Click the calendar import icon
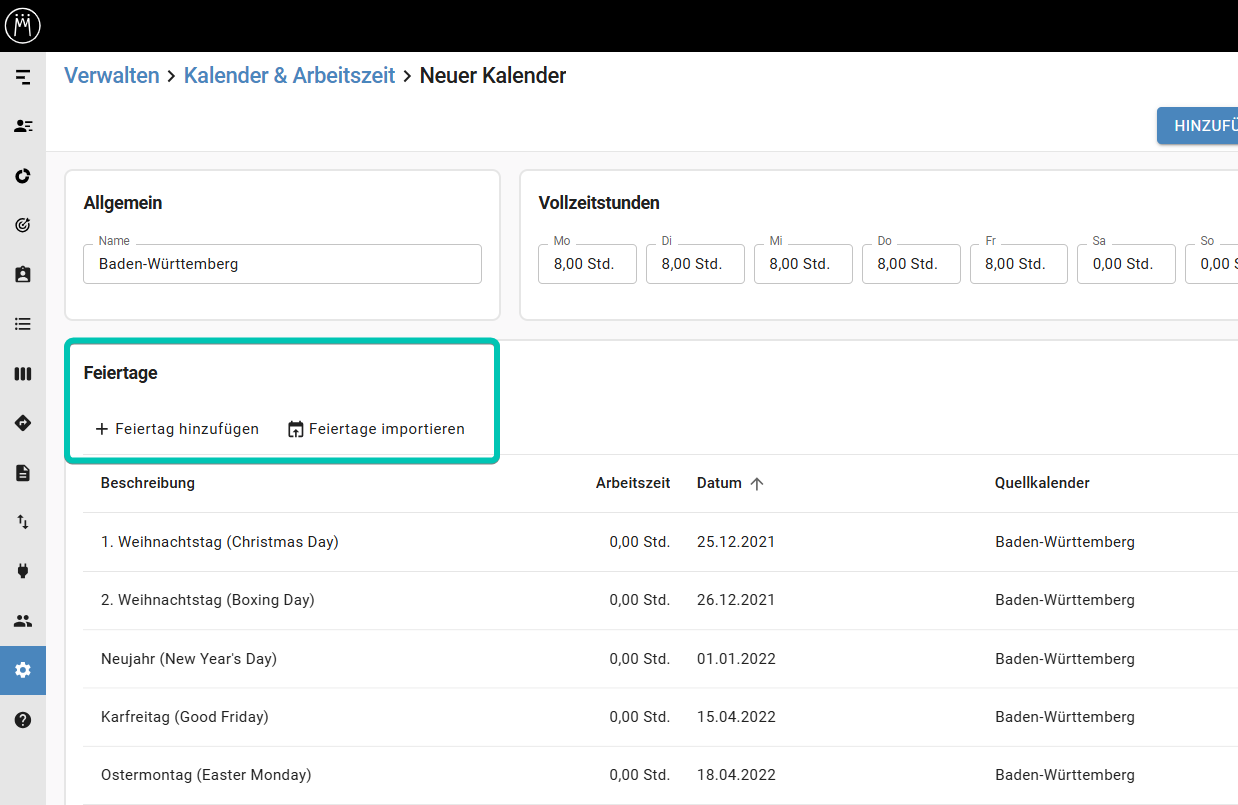The image size is (1238, 805). [295, 429]
